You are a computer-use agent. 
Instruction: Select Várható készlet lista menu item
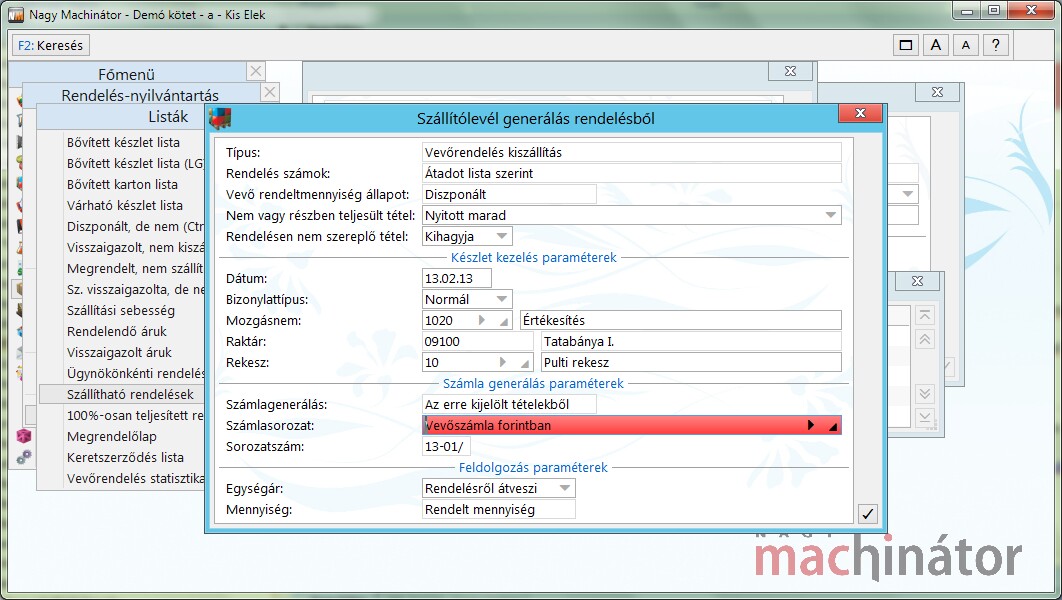pos(125,205)
